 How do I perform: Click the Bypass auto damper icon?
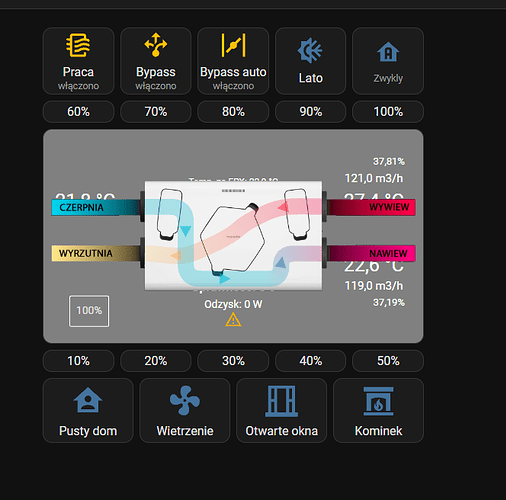click(233, 45)
